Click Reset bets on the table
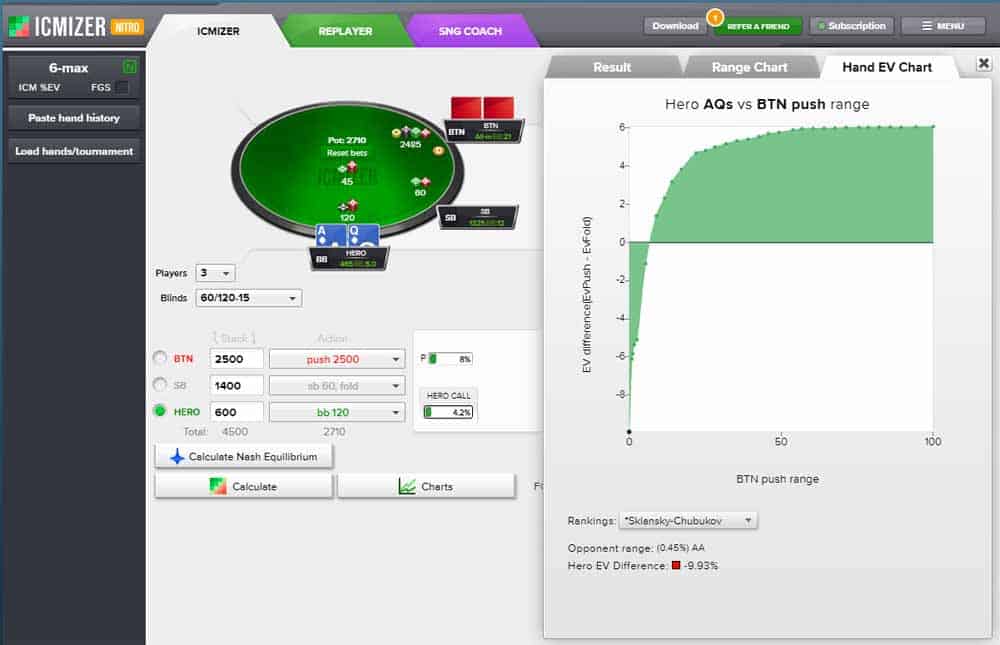 tap(347, 153)
